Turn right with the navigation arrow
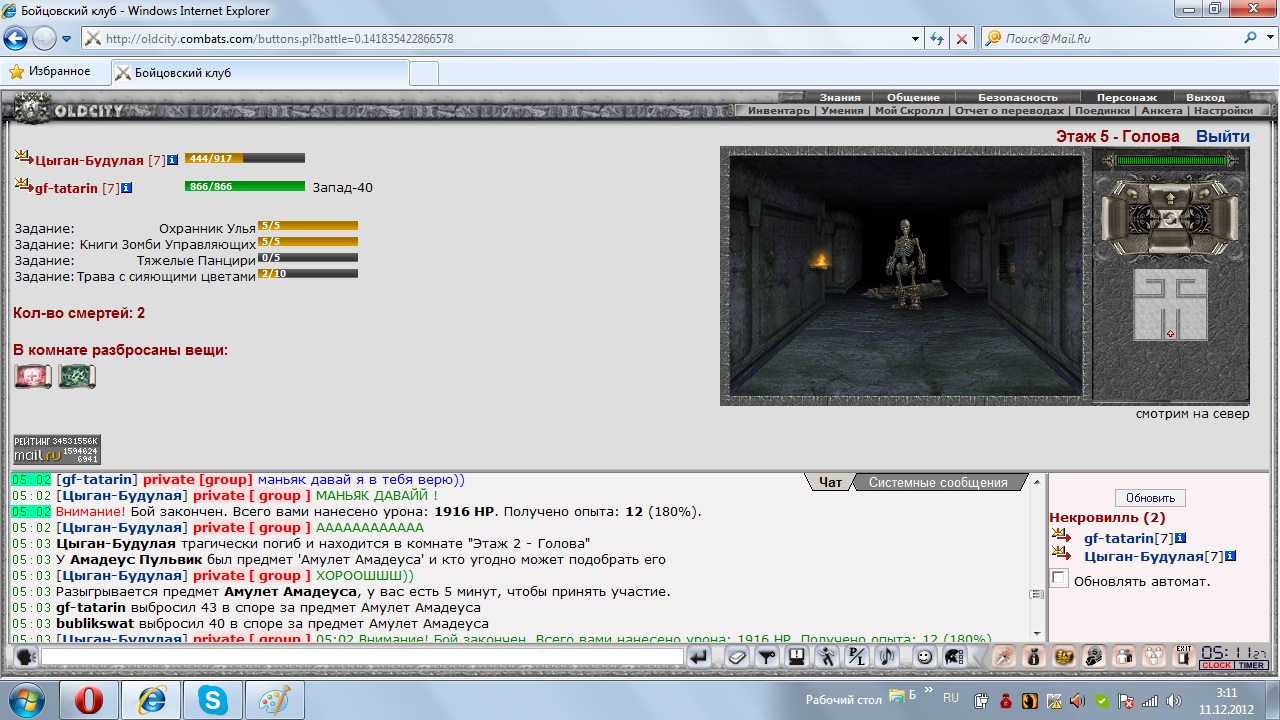The image size is (1280, 720). point(1204,192)
